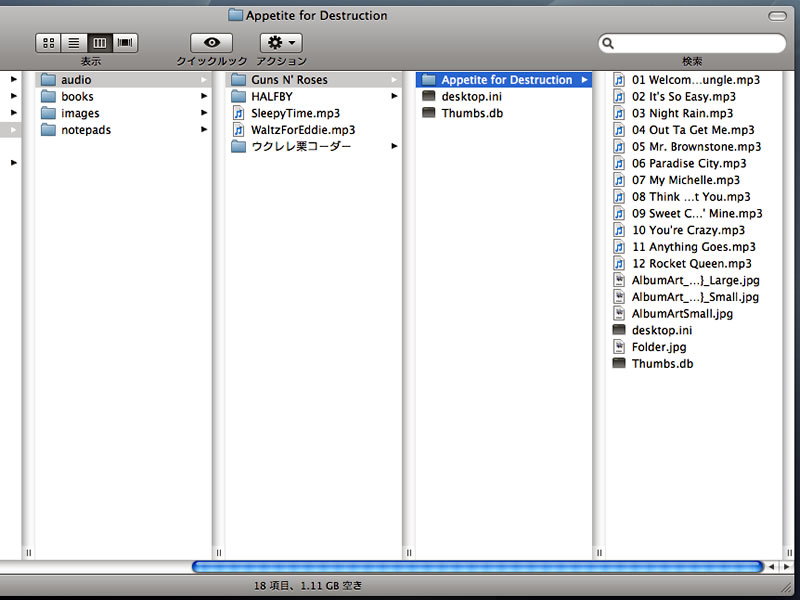Select 06 Paradise City.mp3 track
Image resolution: width=800 pixels, height=600 pixels.
[689, 164]
